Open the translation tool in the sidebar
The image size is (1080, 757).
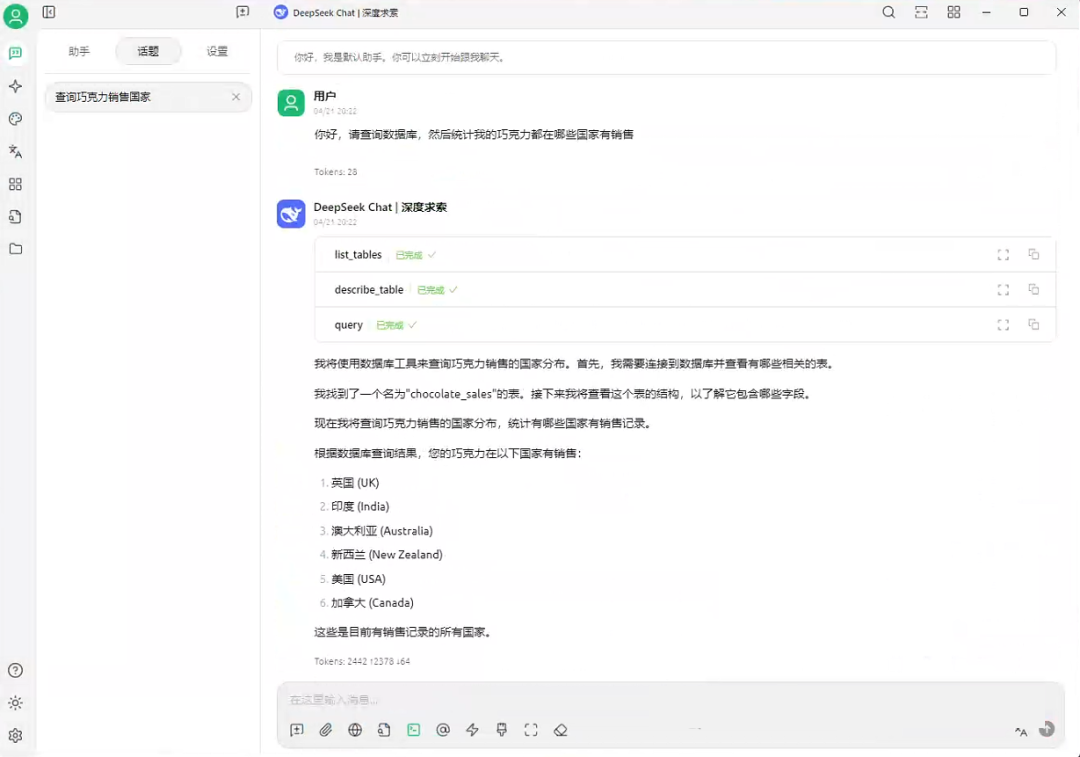(16, 151)
